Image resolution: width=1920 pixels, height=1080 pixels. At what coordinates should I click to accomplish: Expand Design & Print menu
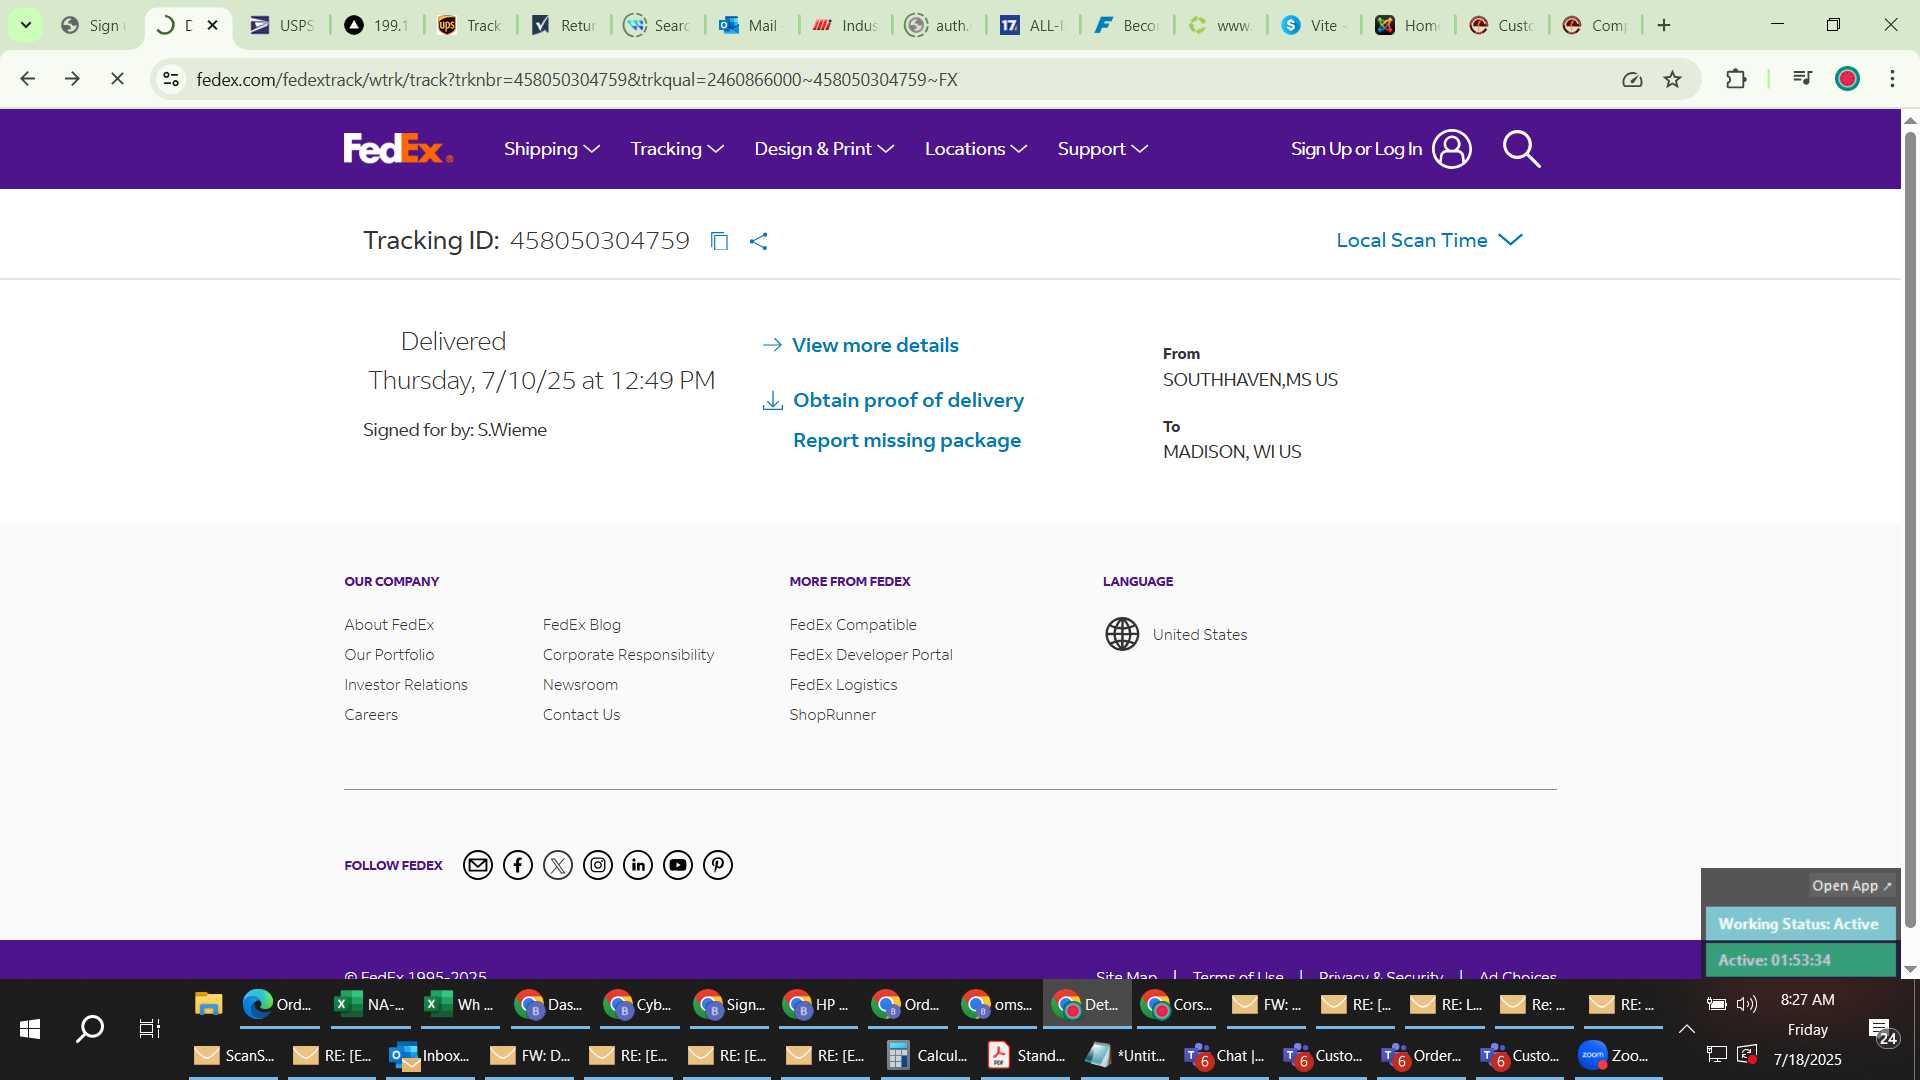click(824, 149)
